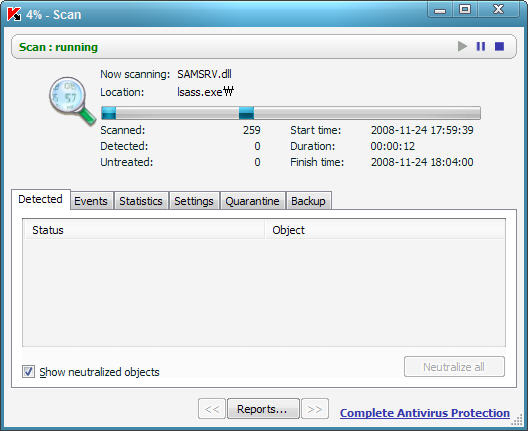528x431 pixels.
Task: Click the scan progress bar
Action: point(291,113)
